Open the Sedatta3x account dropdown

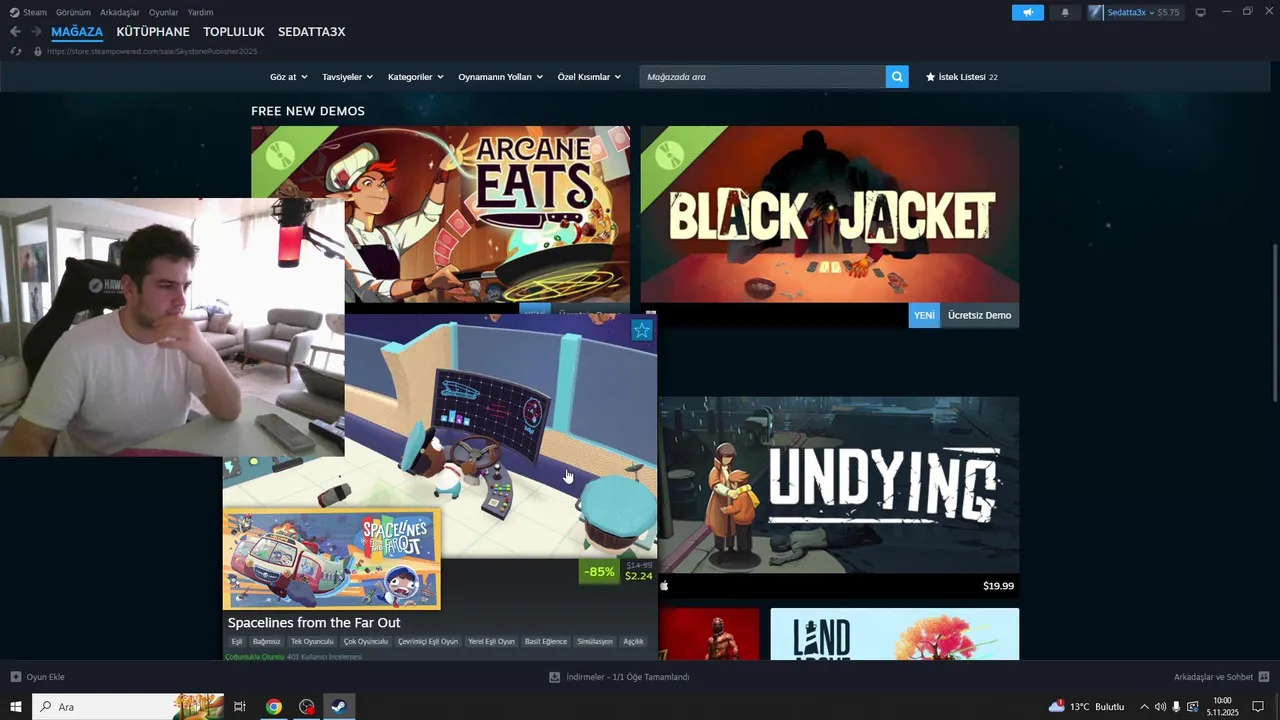click(1134, 12)
